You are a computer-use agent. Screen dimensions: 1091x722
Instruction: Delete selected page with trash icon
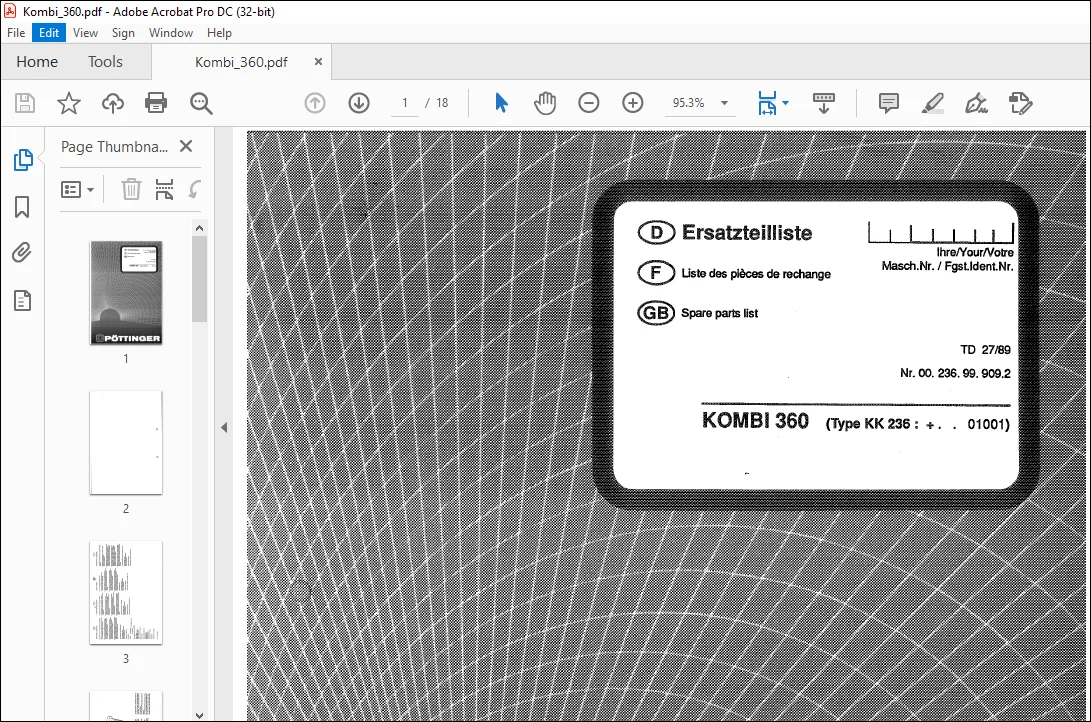[x=131, y=189]
